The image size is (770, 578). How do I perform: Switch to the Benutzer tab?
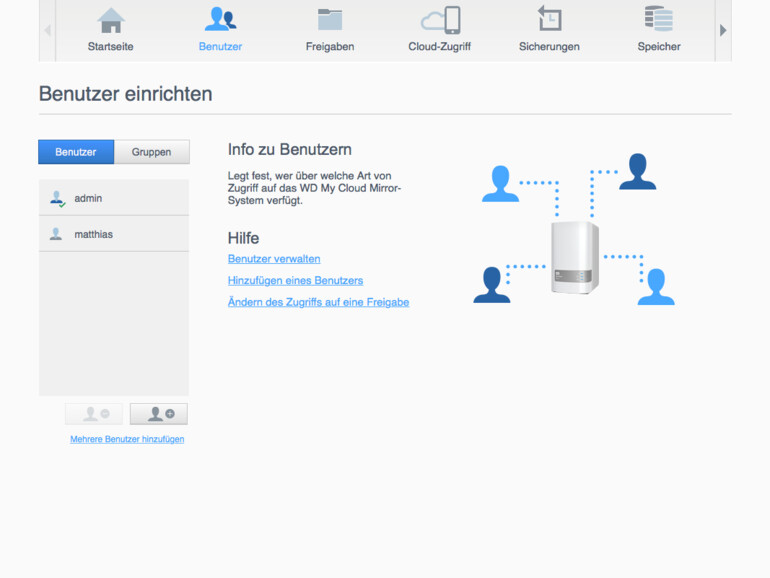[76, 152]
